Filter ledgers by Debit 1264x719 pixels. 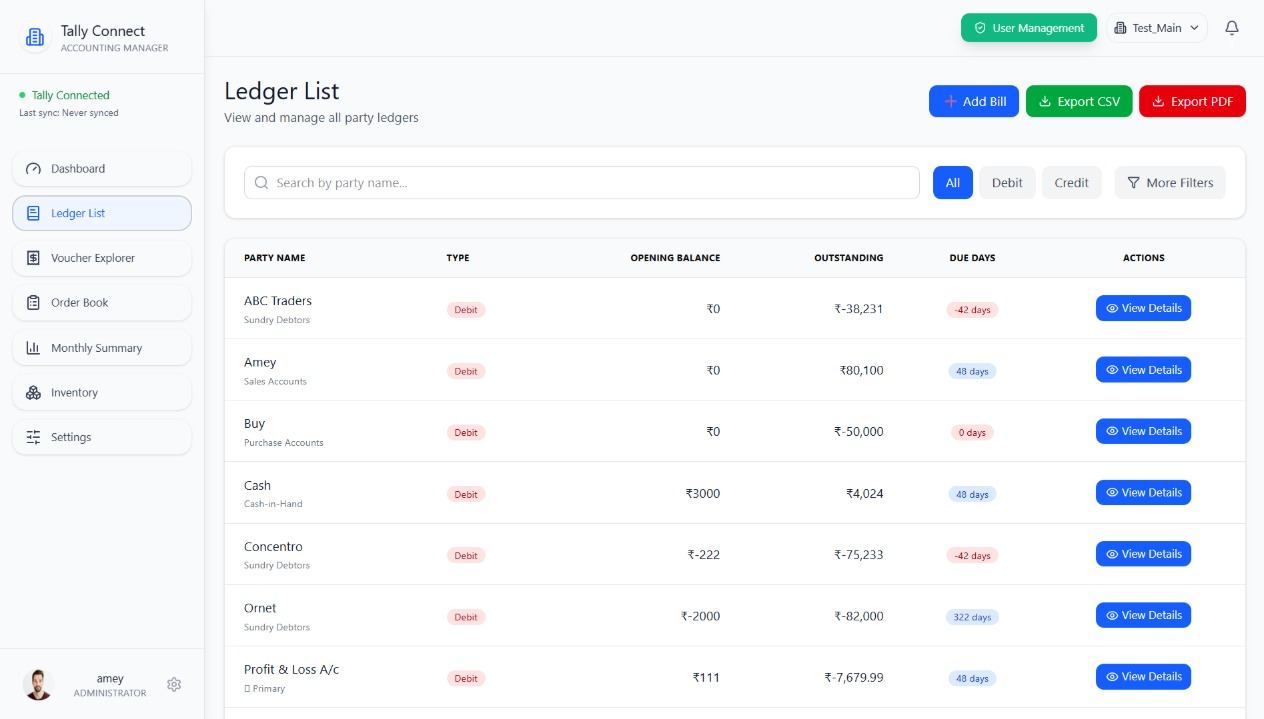point(1007,183)
